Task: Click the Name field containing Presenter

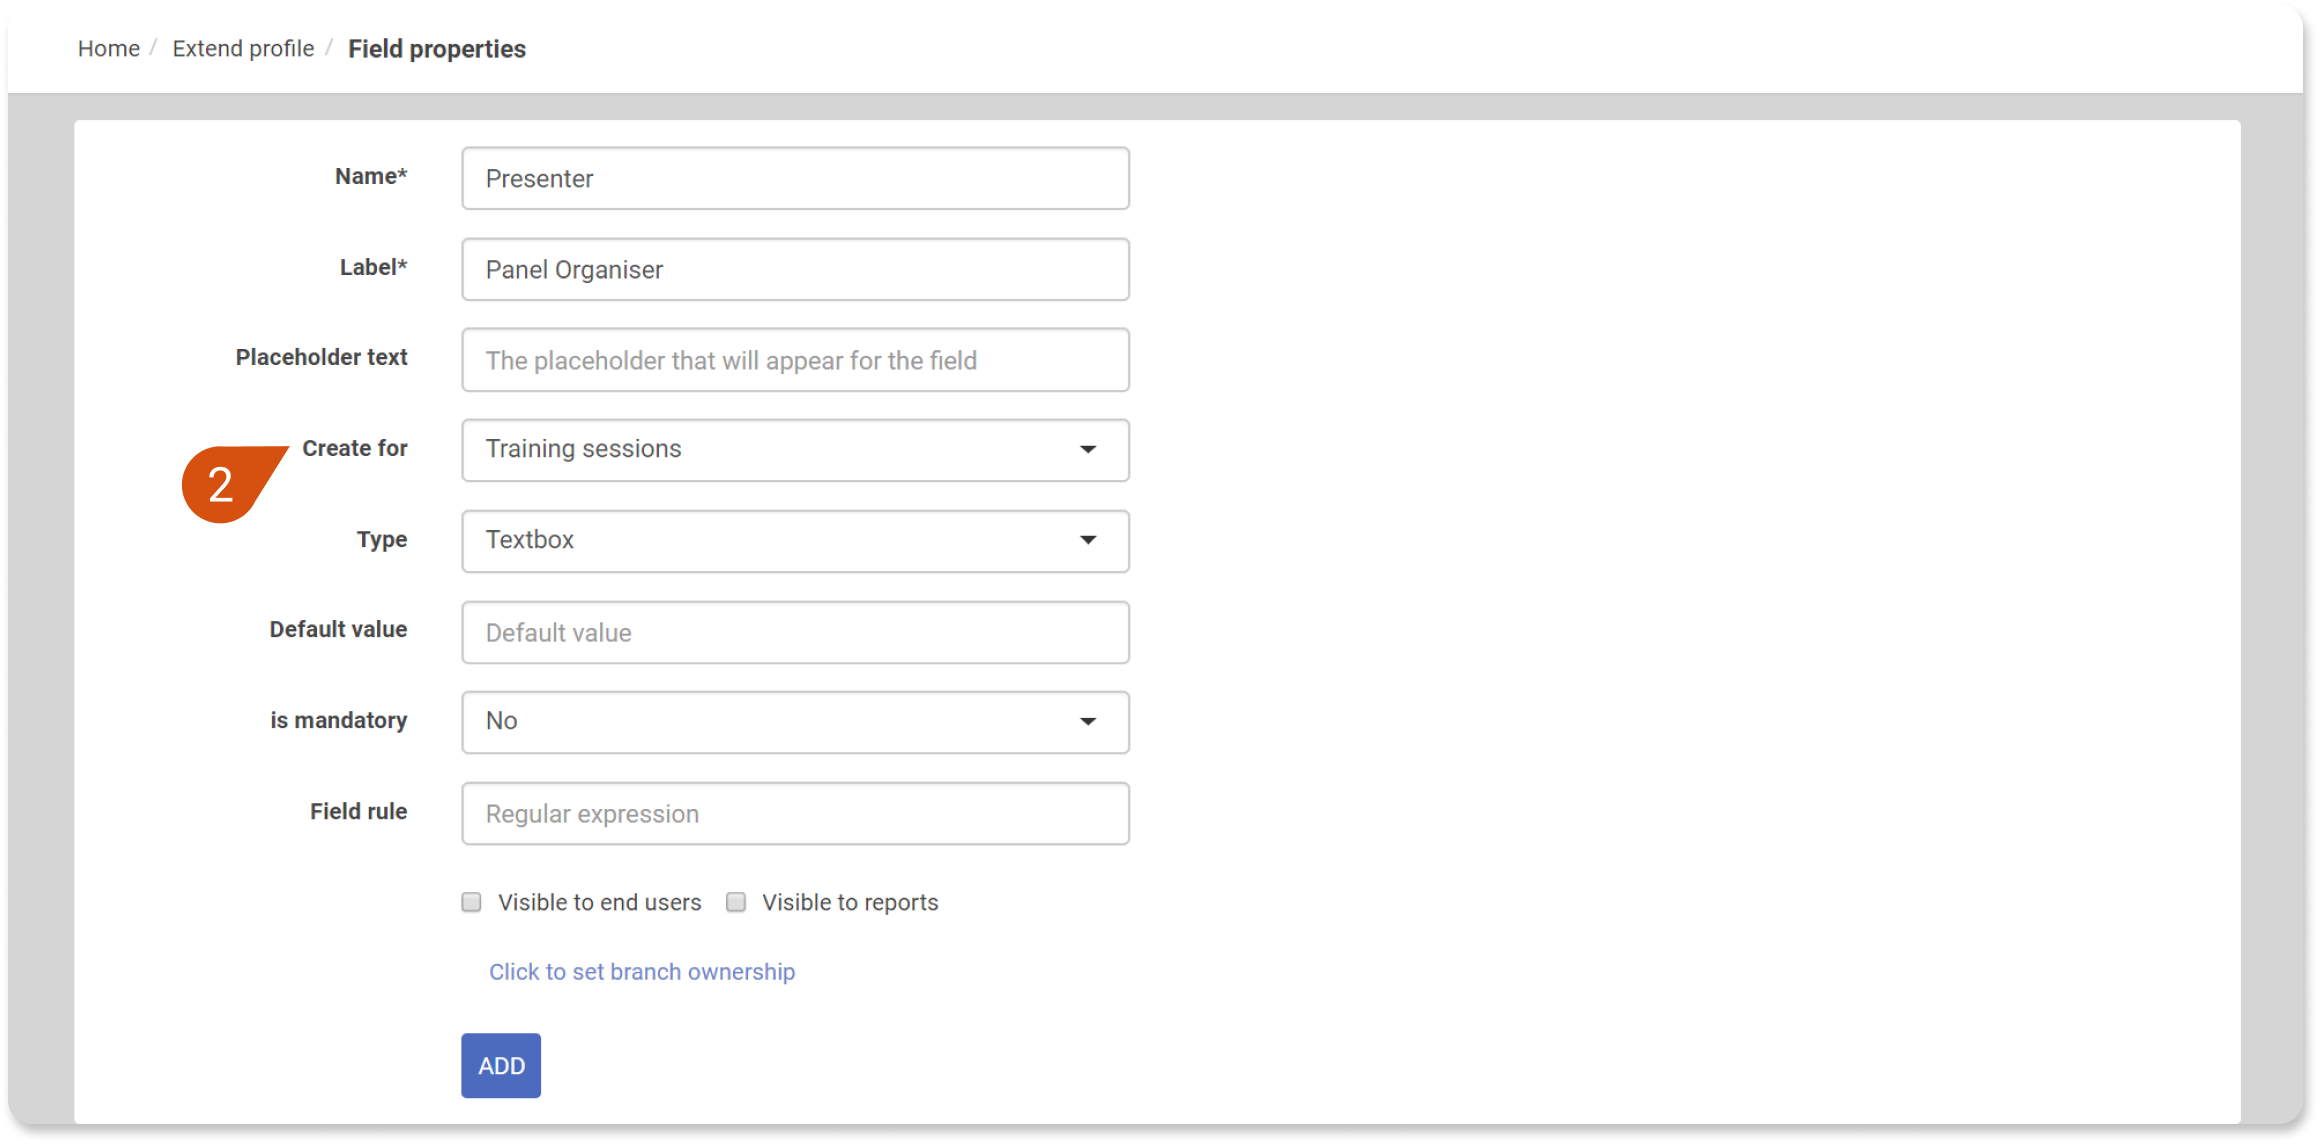Action: pos(795,178)
